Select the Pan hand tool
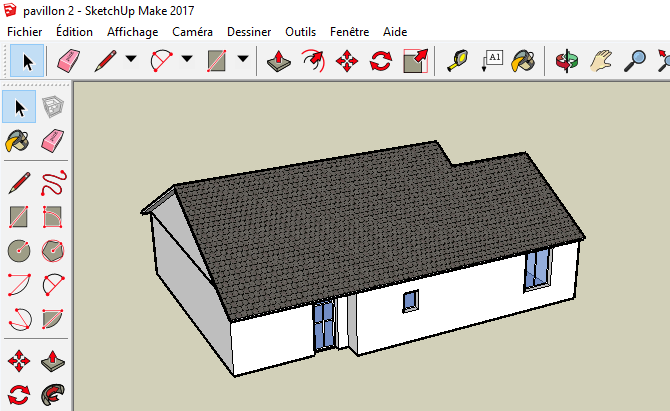Image resolution: width=670 pixels, height=411 pixels. pos(601,62)
